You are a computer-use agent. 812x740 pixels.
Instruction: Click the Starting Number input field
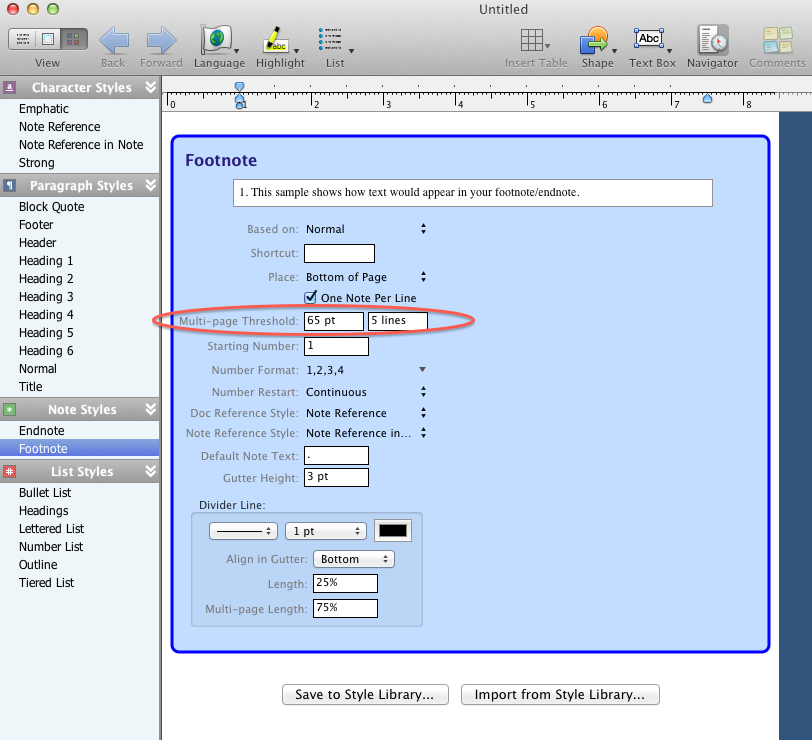336,347
